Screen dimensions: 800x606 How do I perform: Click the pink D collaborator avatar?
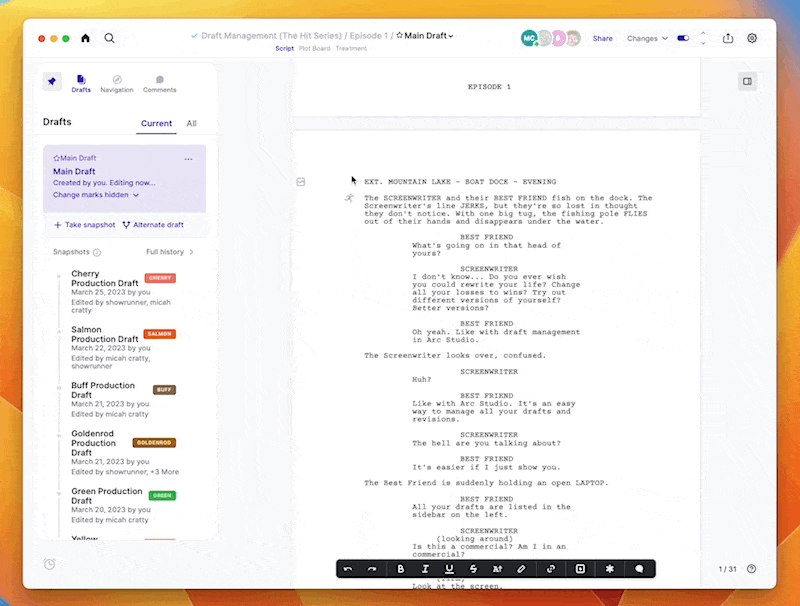point(559,38)
